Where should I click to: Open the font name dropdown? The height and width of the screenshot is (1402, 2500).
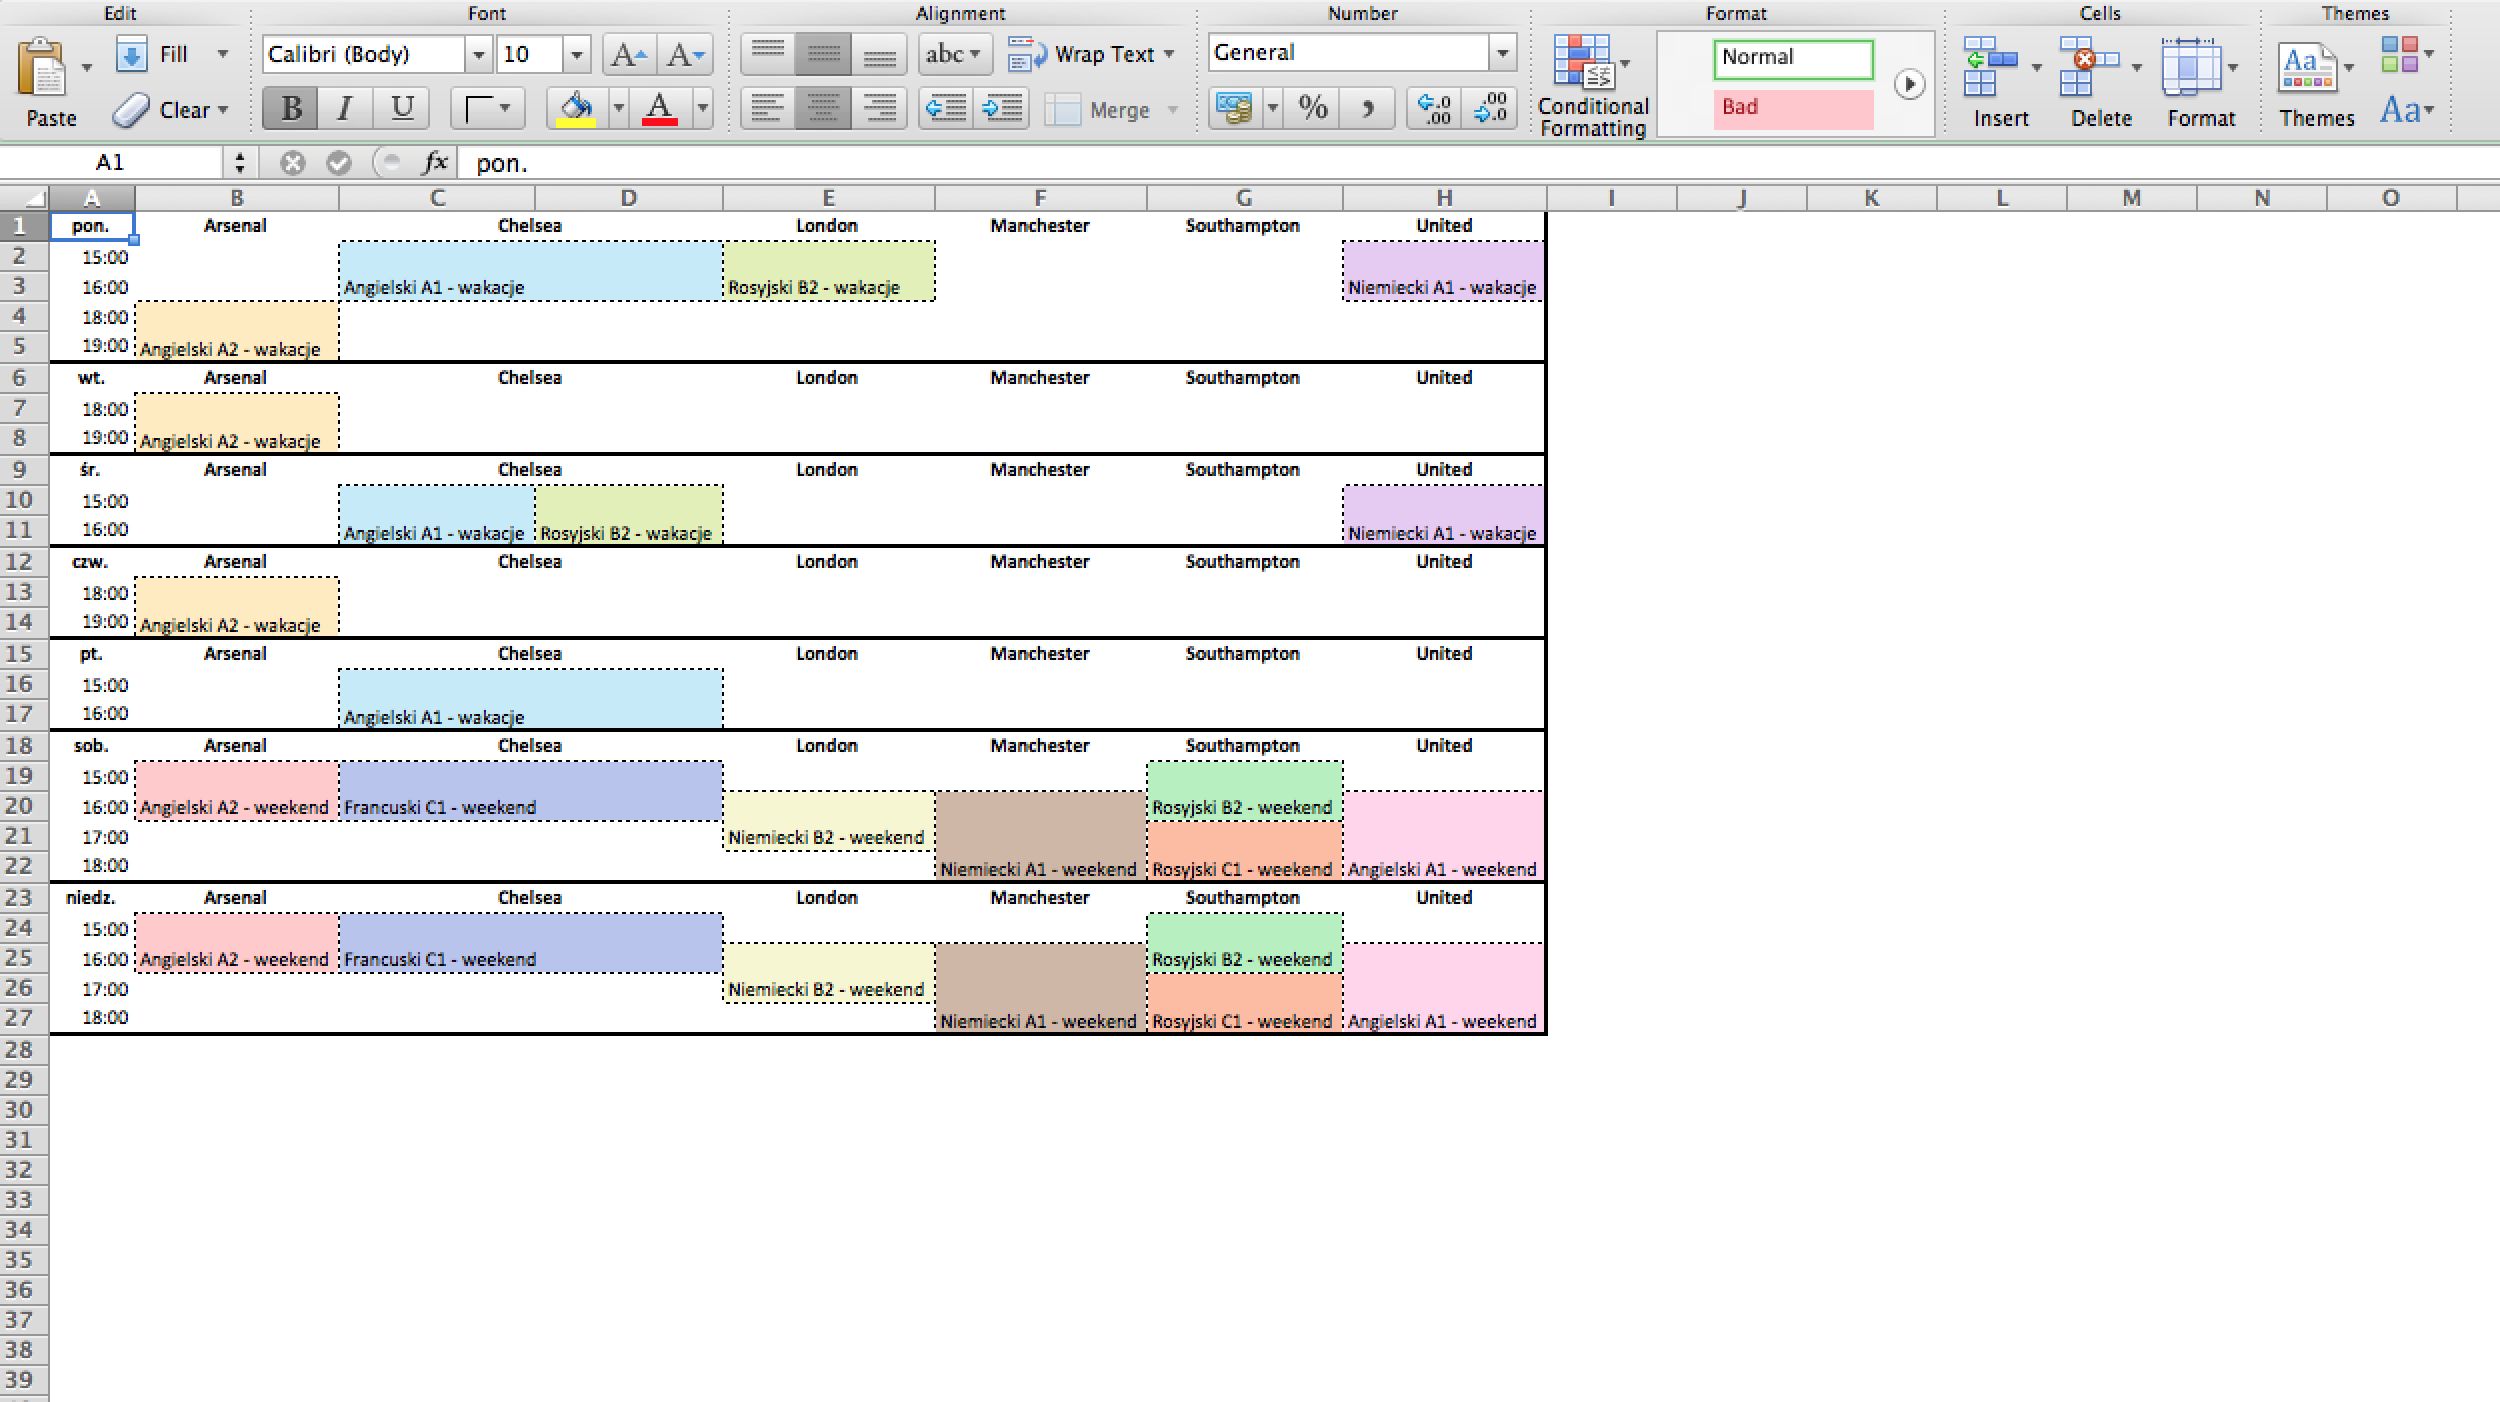click(x=479, y=54)
